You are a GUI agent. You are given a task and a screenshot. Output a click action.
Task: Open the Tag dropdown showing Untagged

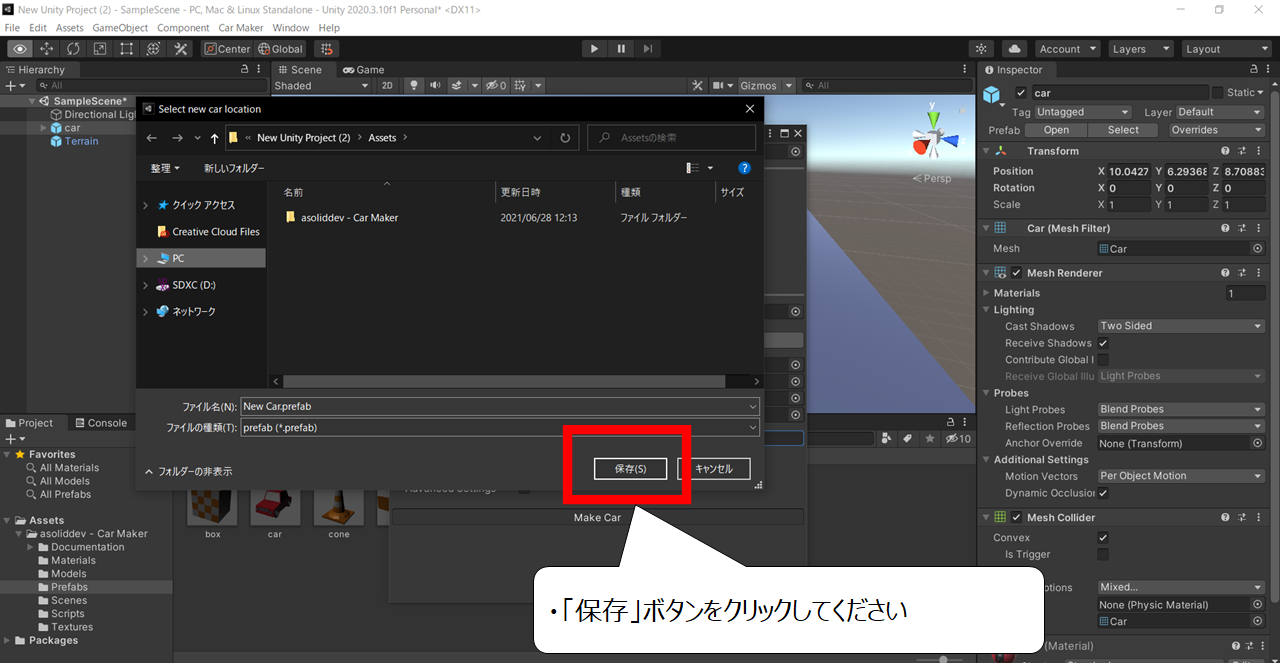click(1083, 112)
